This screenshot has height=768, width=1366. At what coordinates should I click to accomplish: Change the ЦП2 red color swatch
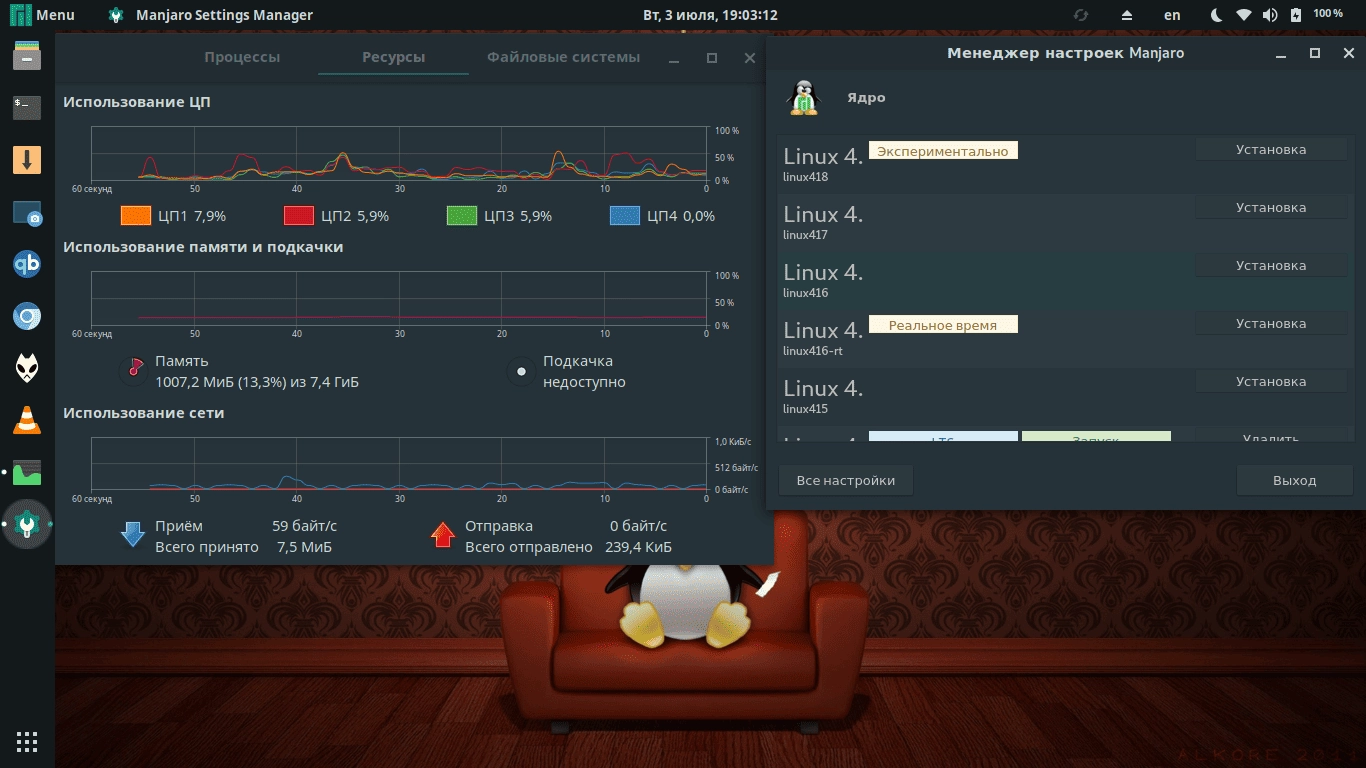(x=299, y=215)
